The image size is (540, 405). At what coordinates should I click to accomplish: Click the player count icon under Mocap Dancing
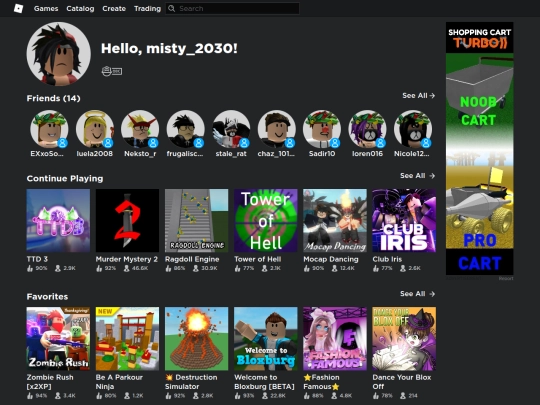tap(334, 268)
